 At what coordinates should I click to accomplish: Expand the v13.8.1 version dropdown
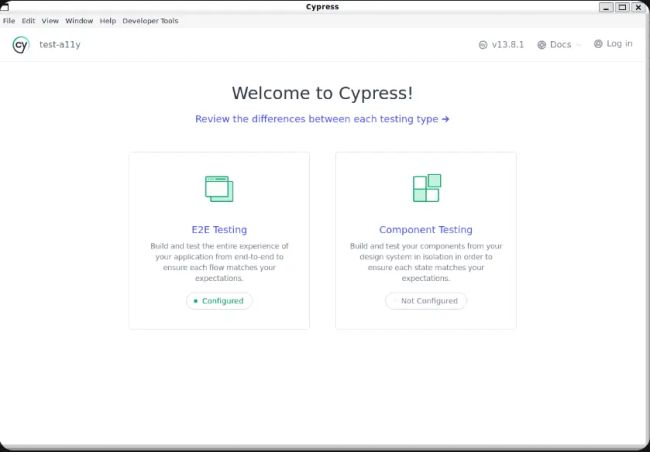(501, 45)
